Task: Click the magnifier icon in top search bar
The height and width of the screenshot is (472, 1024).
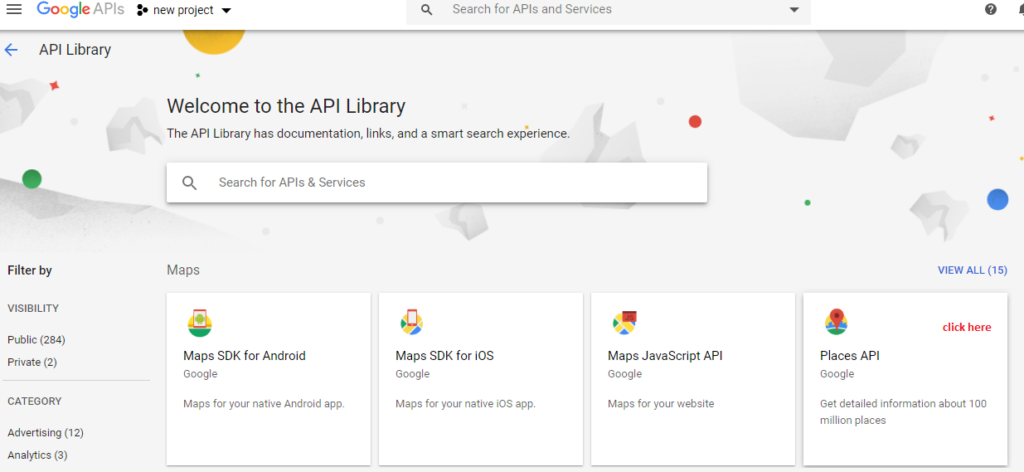Action: point(426,10)
